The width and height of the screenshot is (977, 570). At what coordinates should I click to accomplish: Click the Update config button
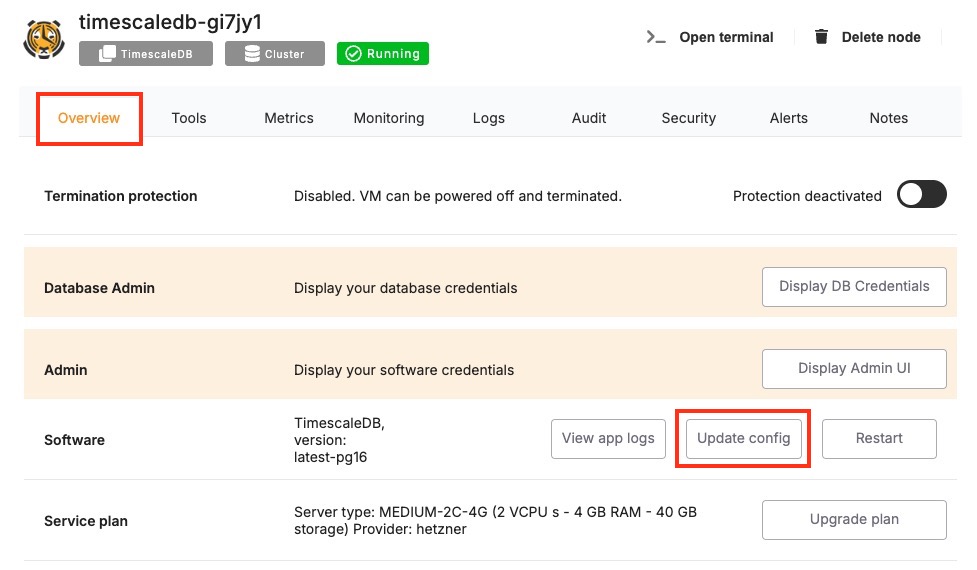tap(743, 438)
